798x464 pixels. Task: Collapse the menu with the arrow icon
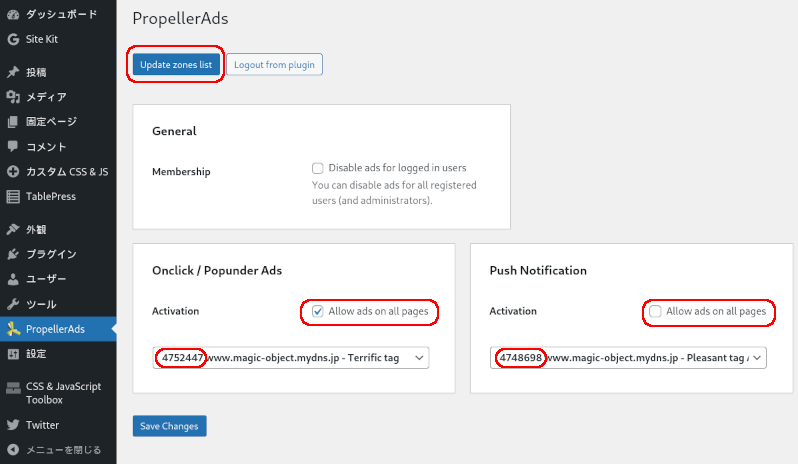pyautogui.click(x=13, y=450)
